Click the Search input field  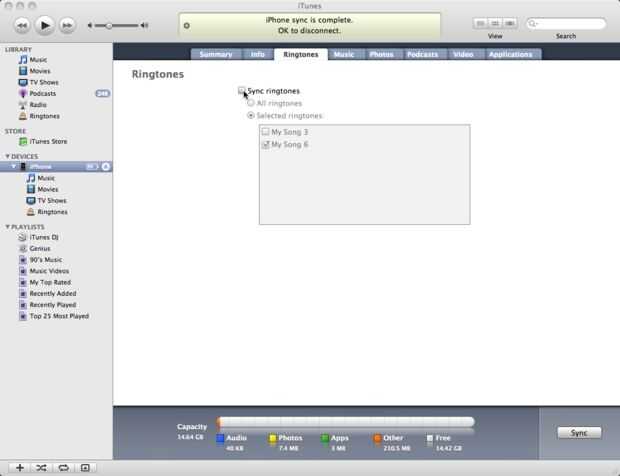566,24
